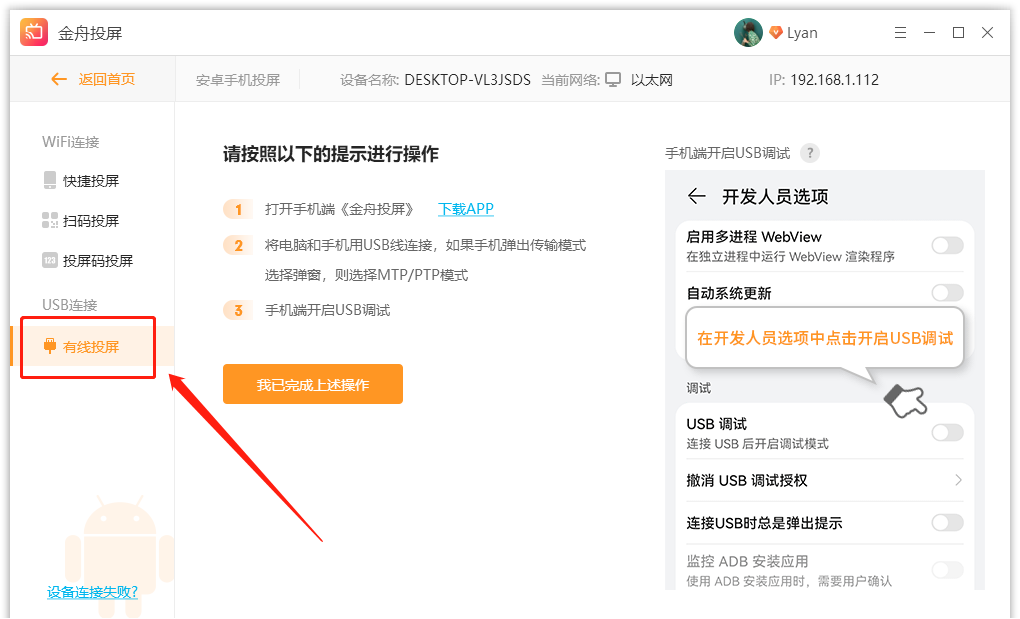This screenshot has height=619, width=1020.
Task: Click the 金舟投屏 app logo icon
Action: click(x=34, y=32)
